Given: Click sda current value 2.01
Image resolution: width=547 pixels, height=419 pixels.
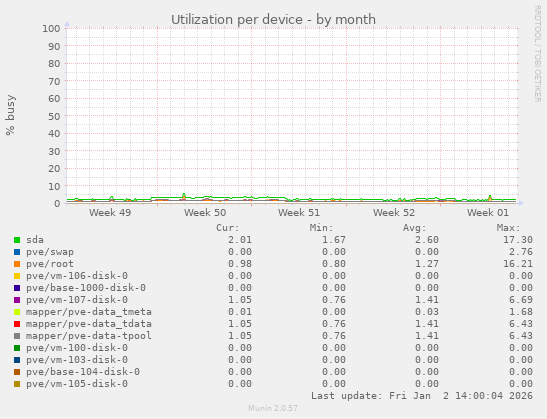Looking at the screenshot, I should pos(240,240).
